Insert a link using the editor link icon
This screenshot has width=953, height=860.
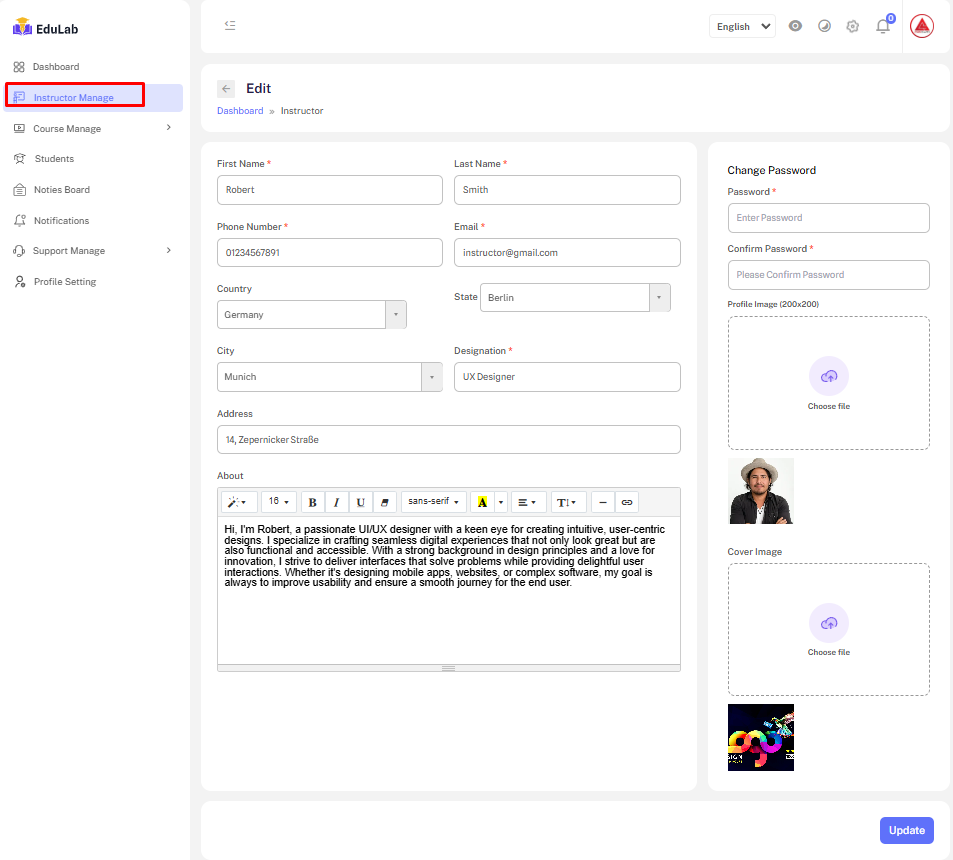627,502
